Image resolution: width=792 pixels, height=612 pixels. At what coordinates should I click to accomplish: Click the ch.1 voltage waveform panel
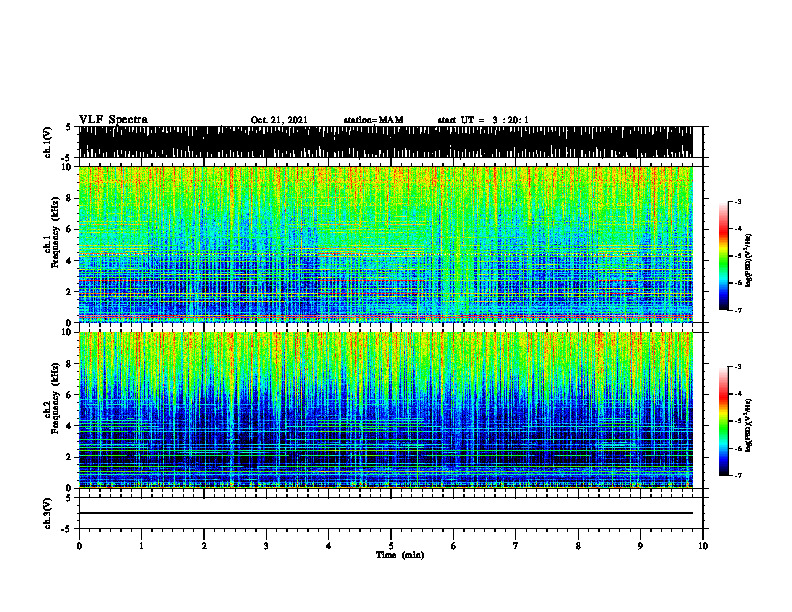pos(385,142)
